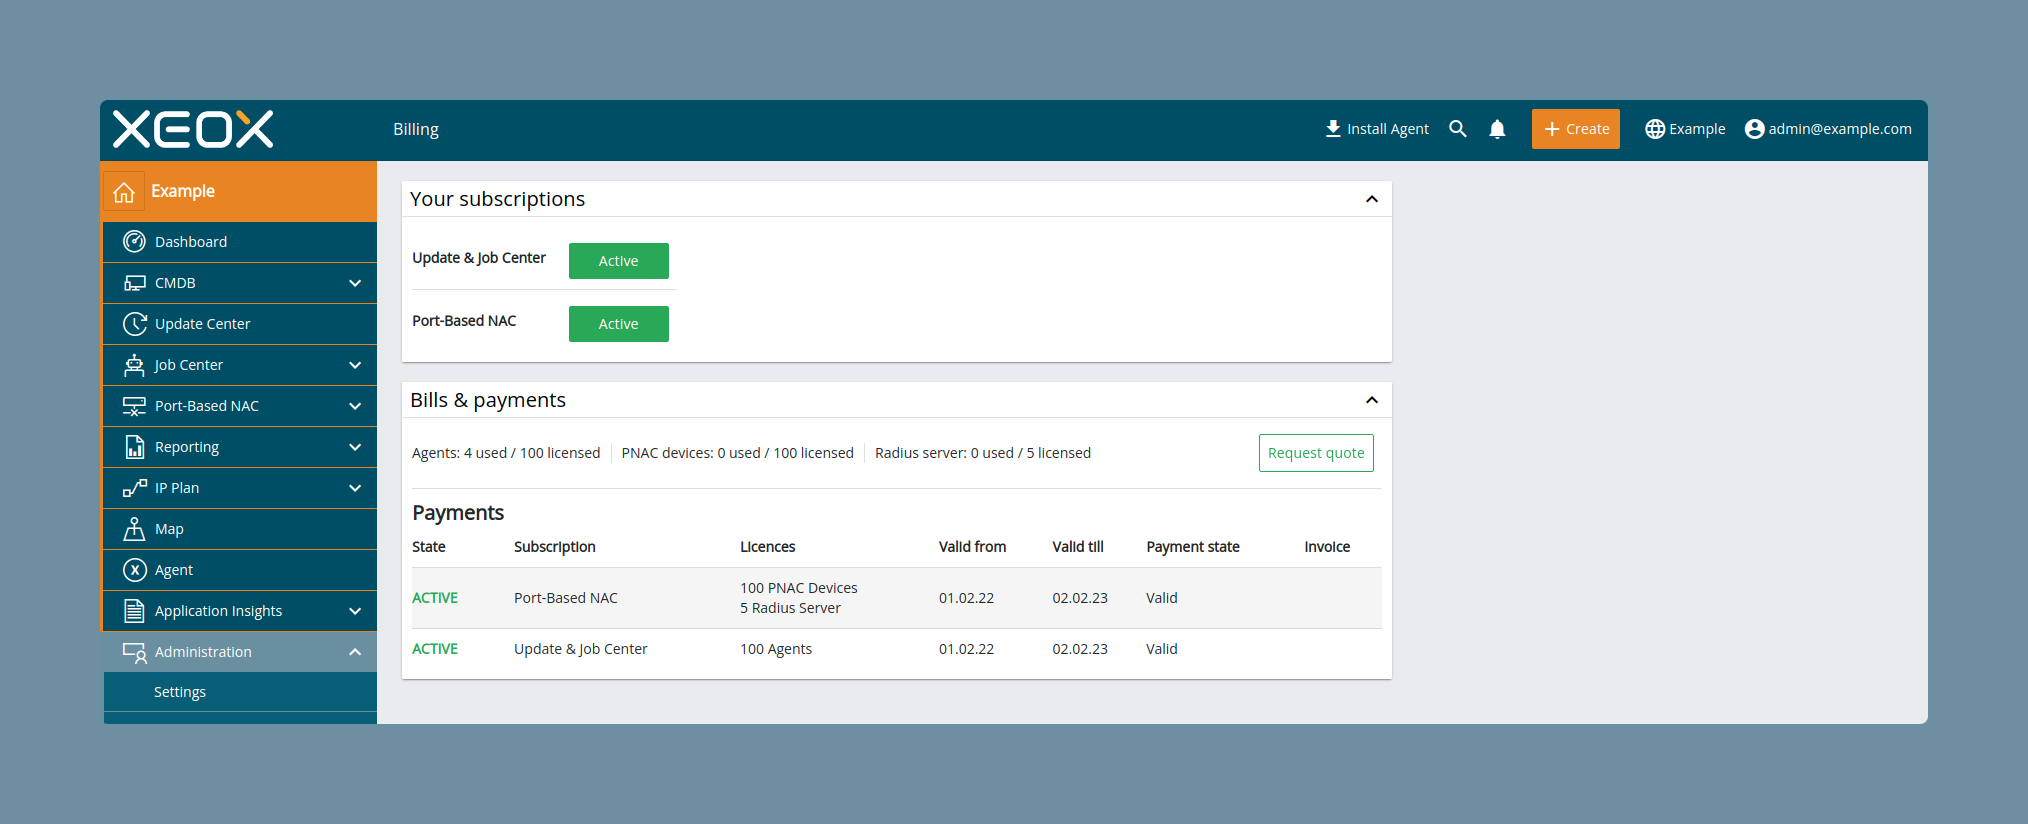Click the globe icon next to Example
Viewport: 2028px width, 824px height.
[x=1655, y=129]
